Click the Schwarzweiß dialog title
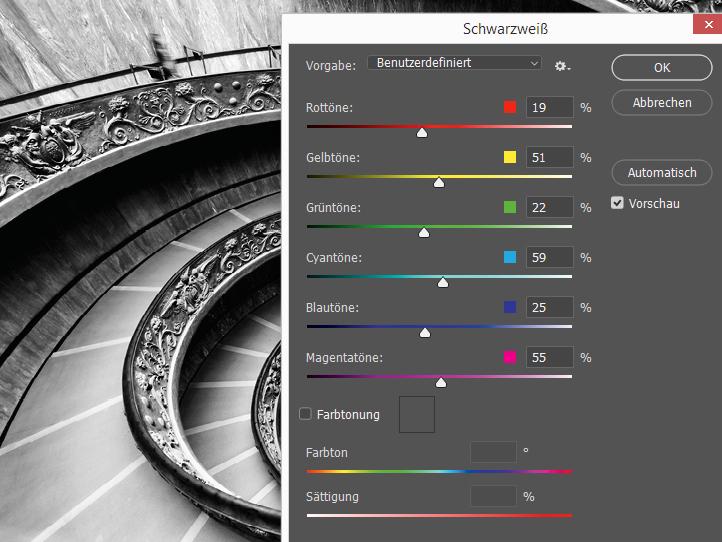 (505, 29)
